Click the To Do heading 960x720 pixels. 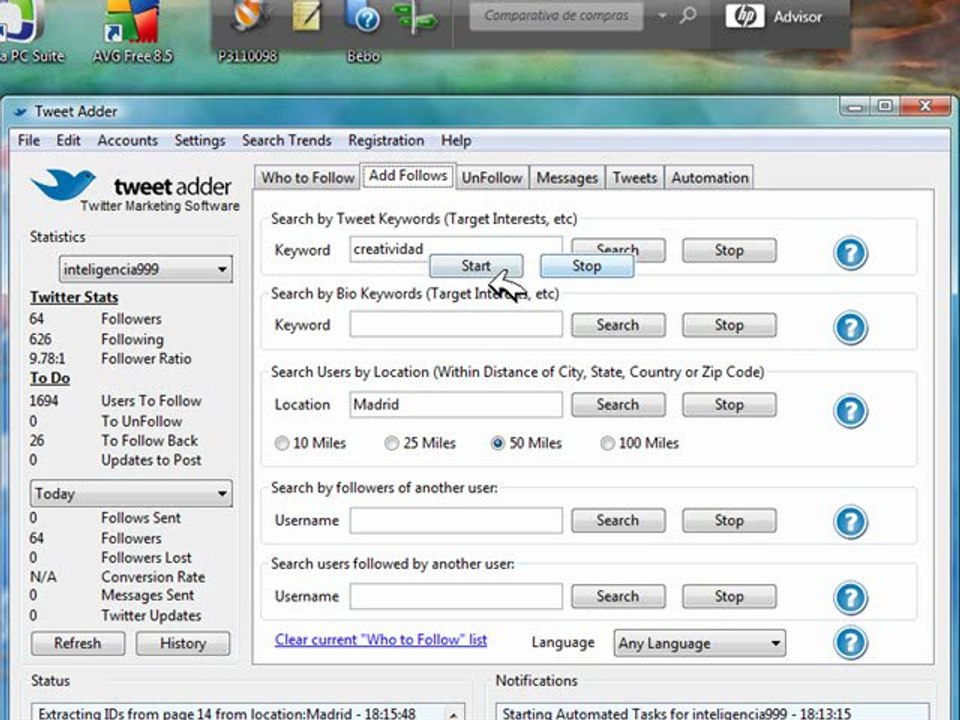click(50, 378)
